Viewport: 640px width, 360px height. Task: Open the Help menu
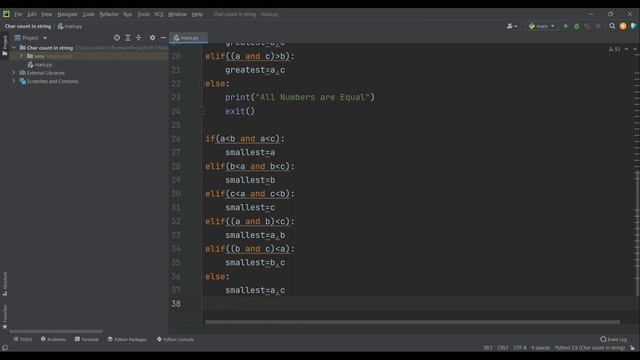click(x=197, y=14)
